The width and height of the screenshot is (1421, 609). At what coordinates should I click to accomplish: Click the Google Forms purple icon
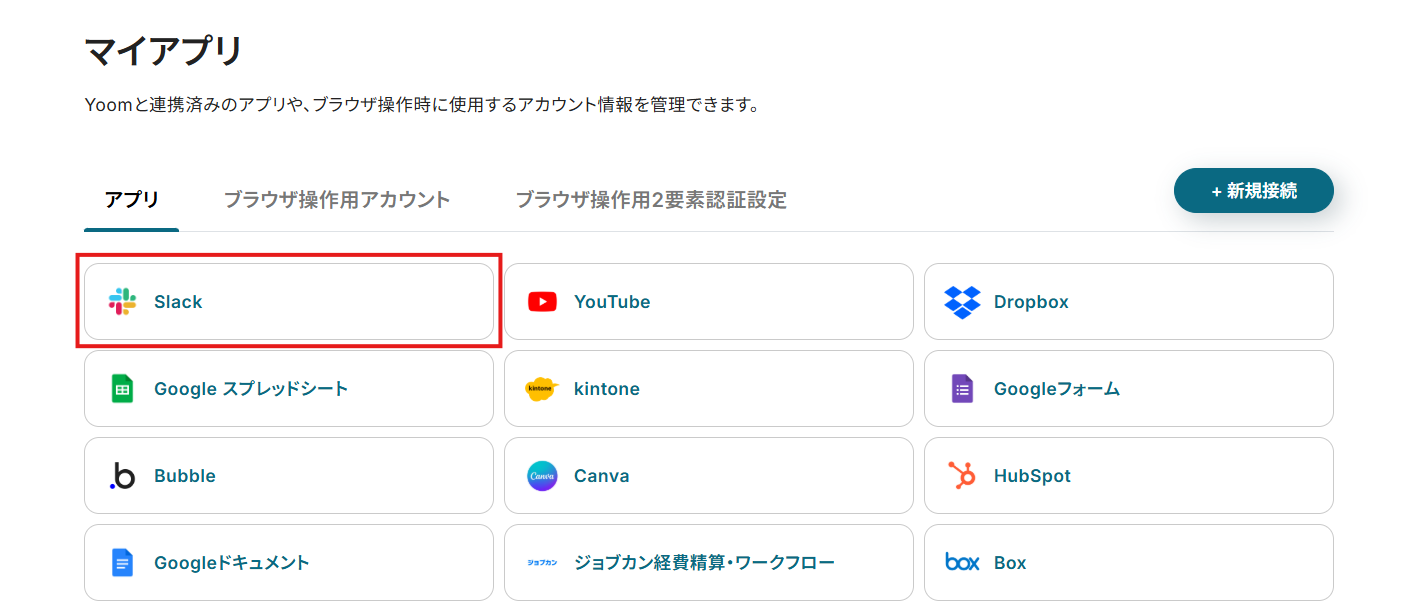962,389
